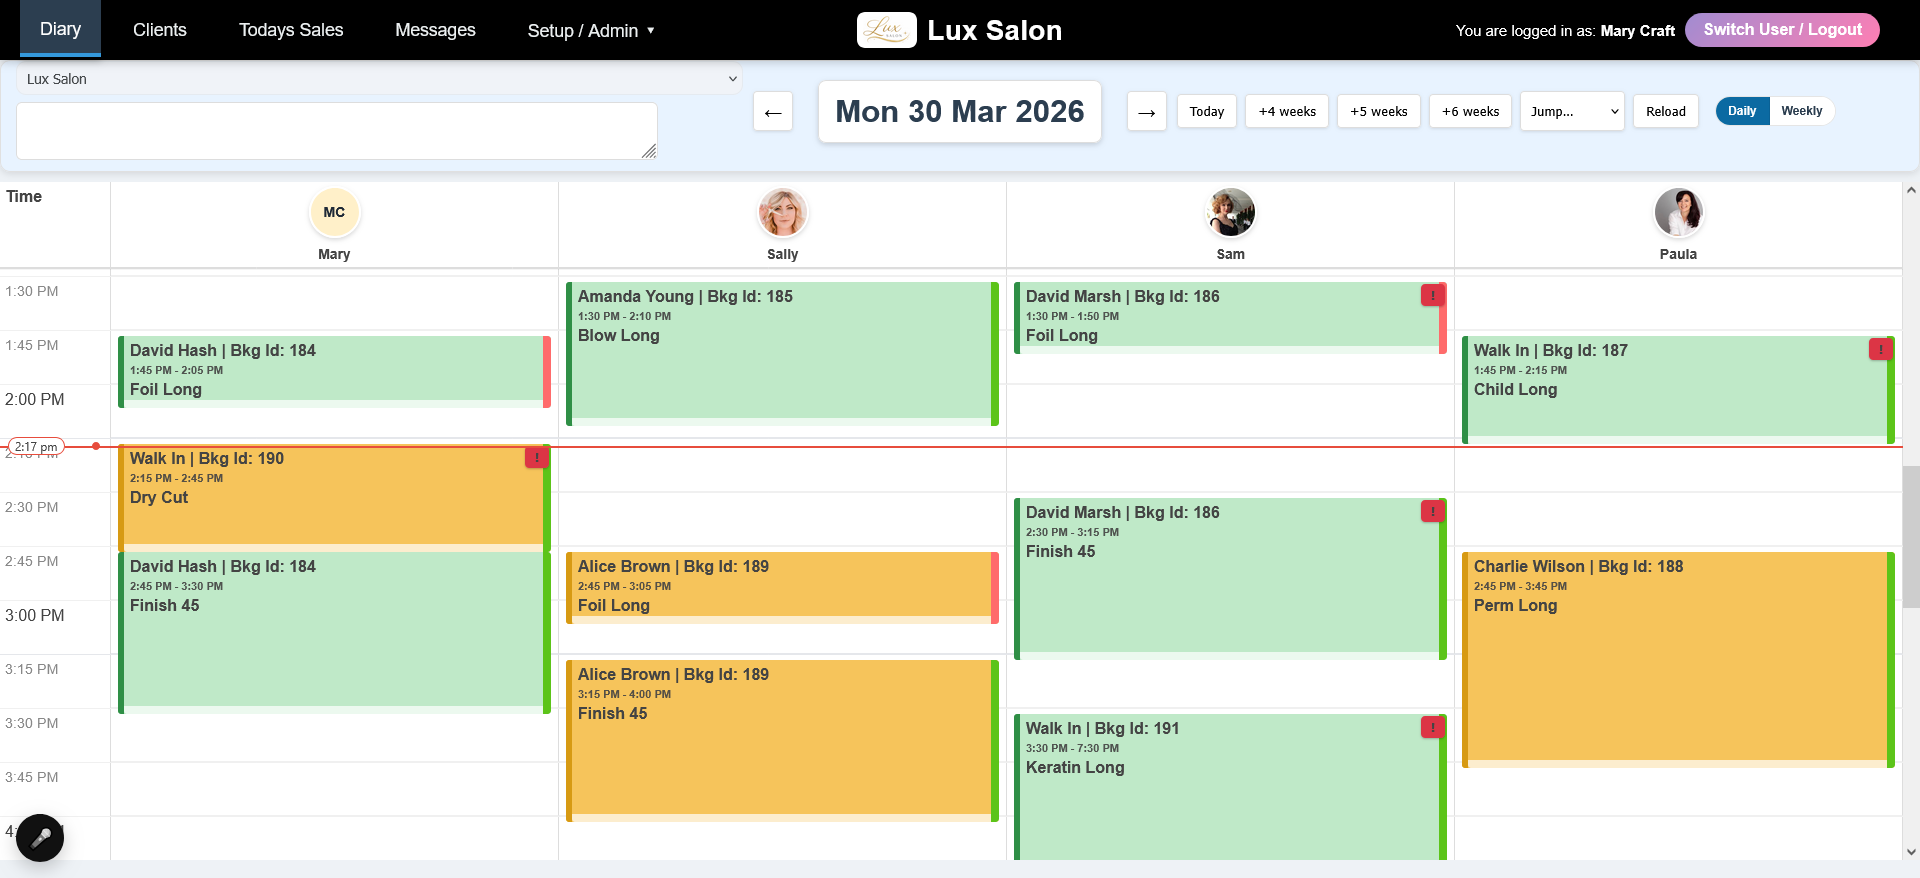Open Charlie Wilson Perm Long booking
The image size is (1920, 878).
pyautogui.click(x=1678, y=660)
